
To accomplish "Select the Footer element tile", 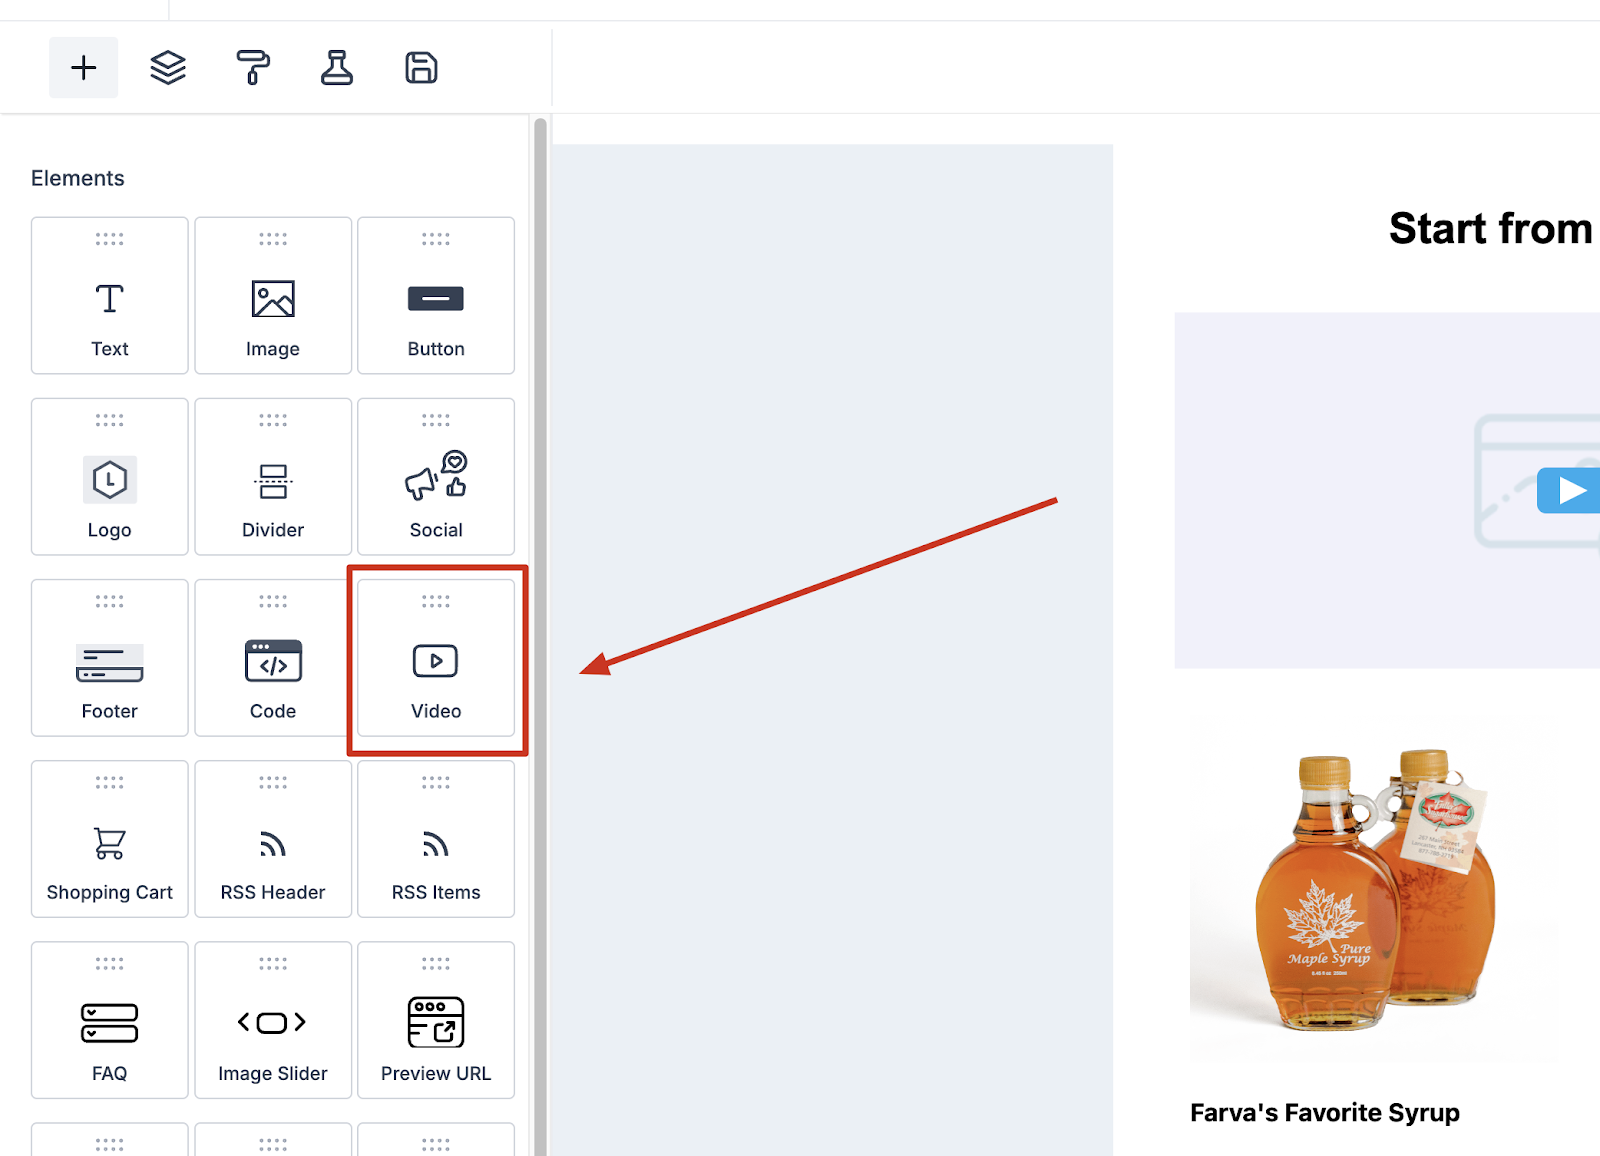I will pyautogui.click(x=110, y=658).
